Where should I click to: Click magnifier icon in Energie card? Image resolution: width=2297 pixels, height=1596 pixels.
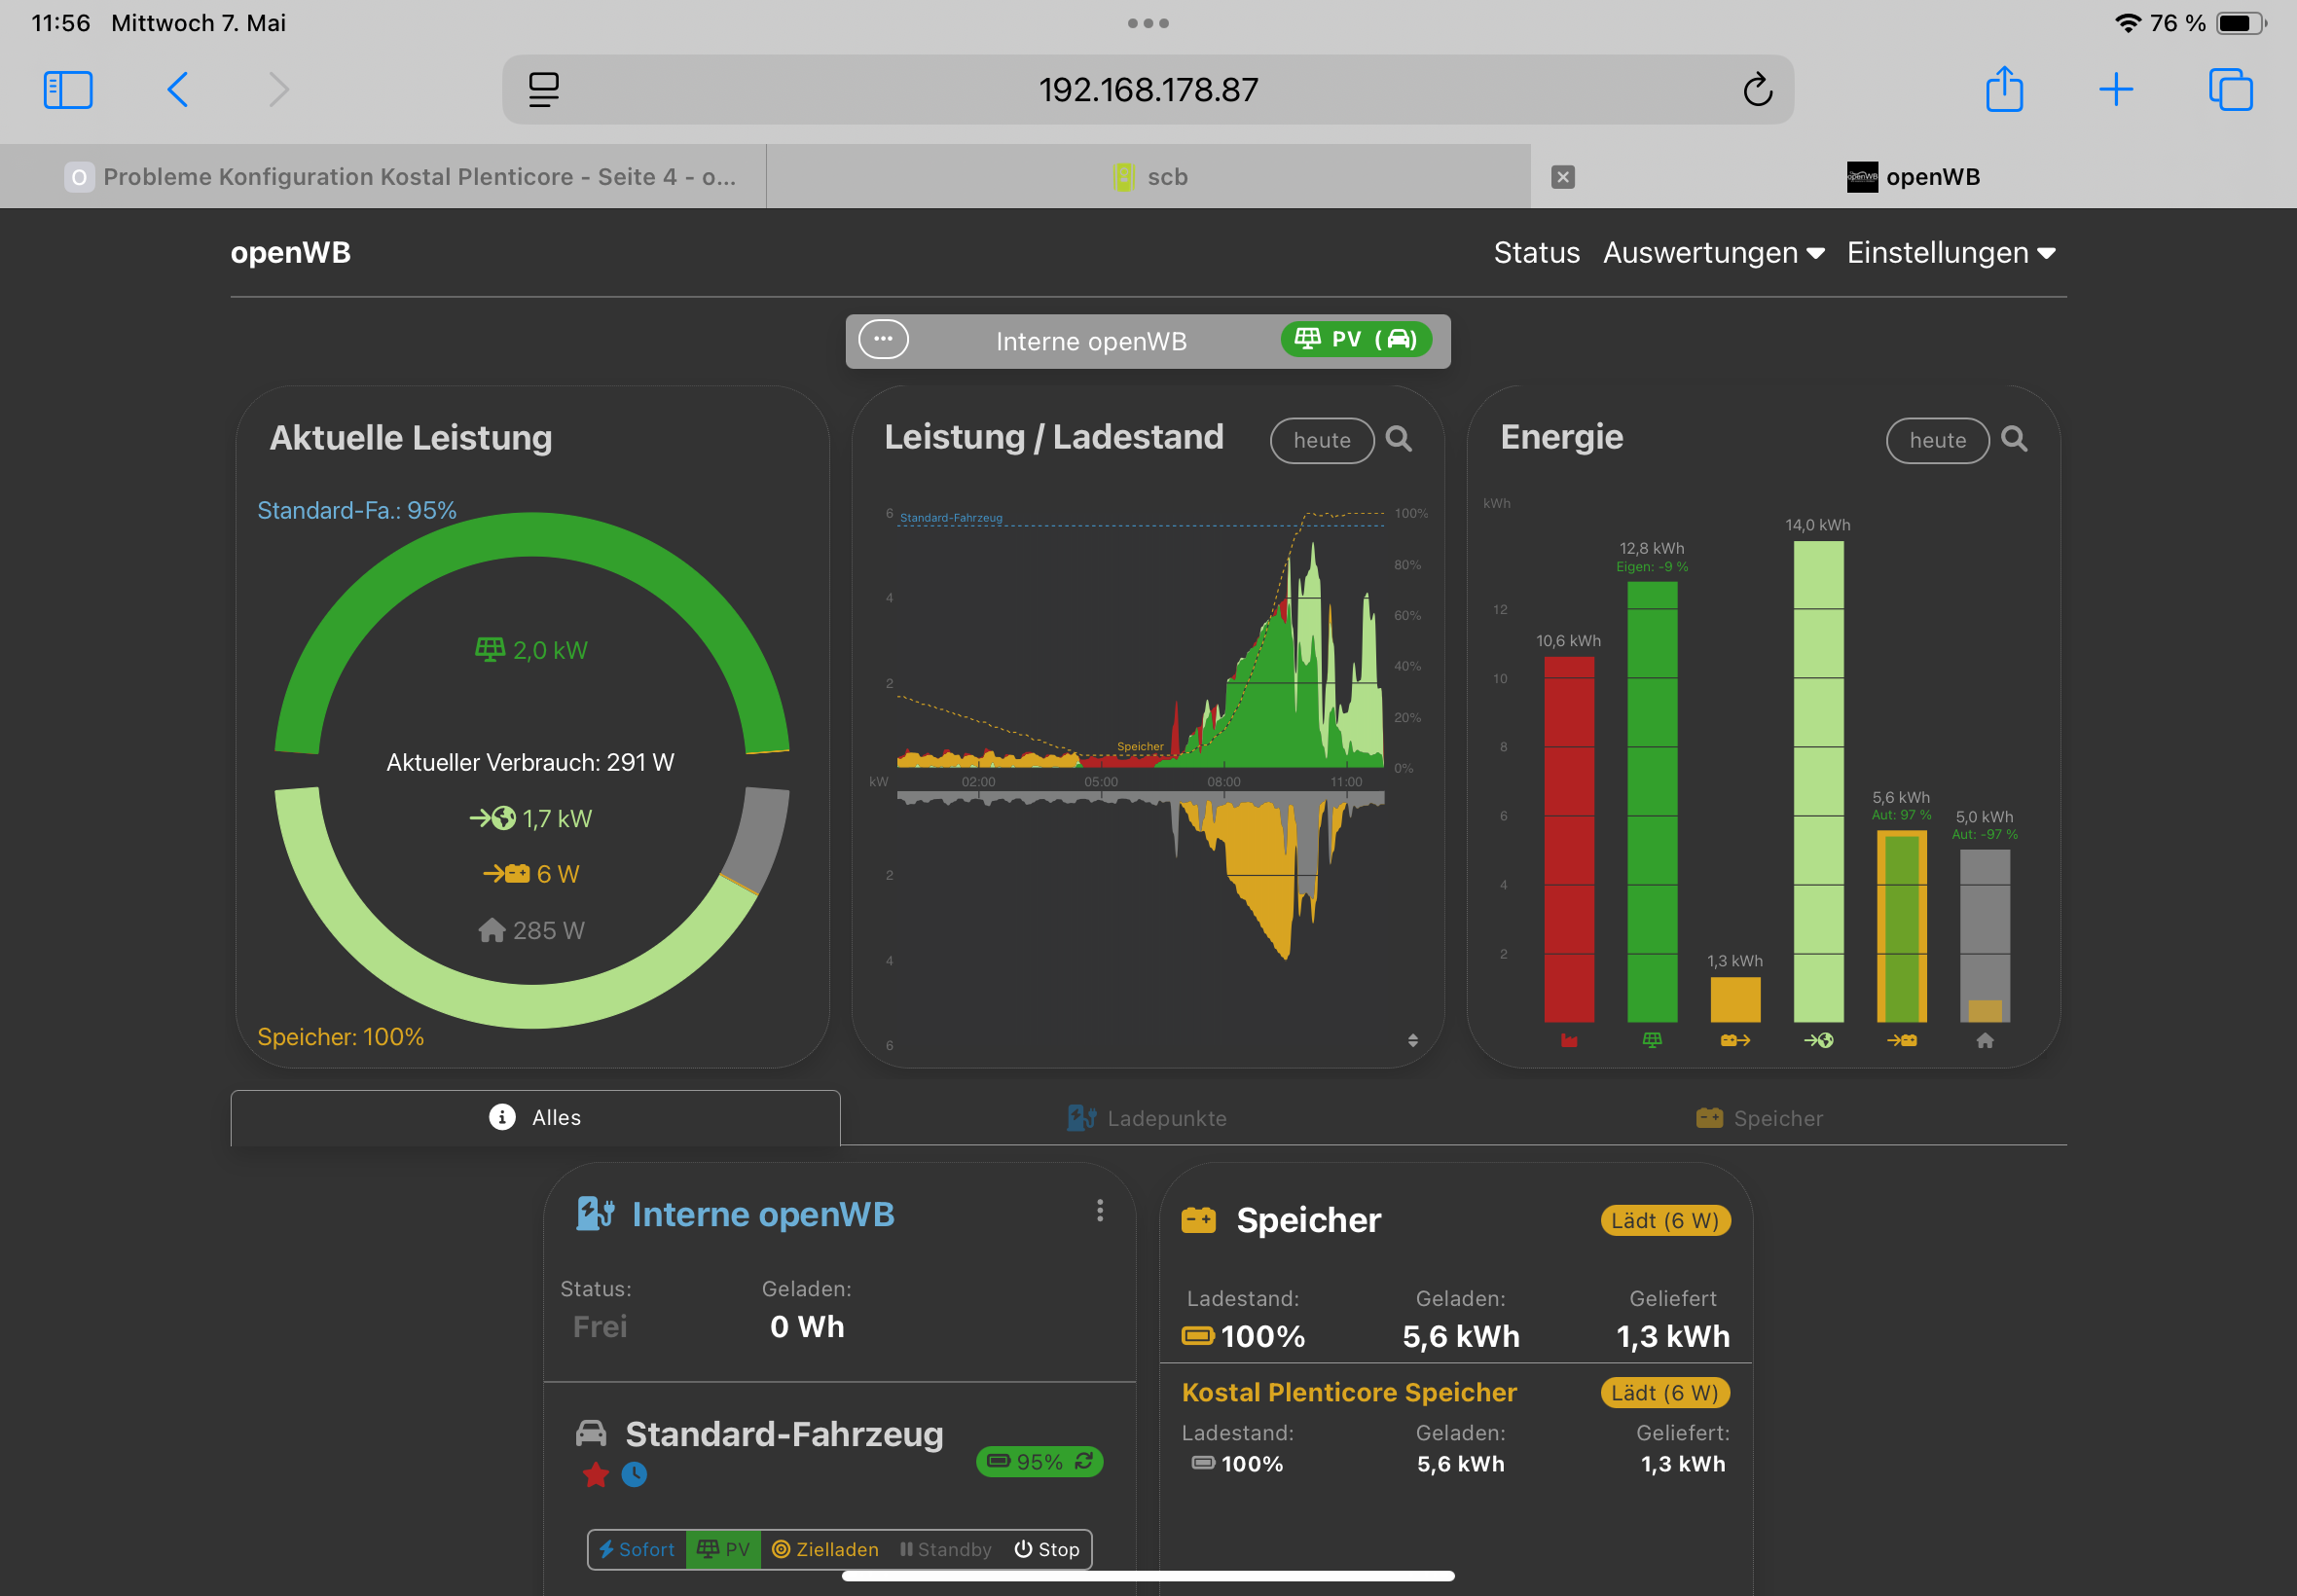[x=2015, y=440]
